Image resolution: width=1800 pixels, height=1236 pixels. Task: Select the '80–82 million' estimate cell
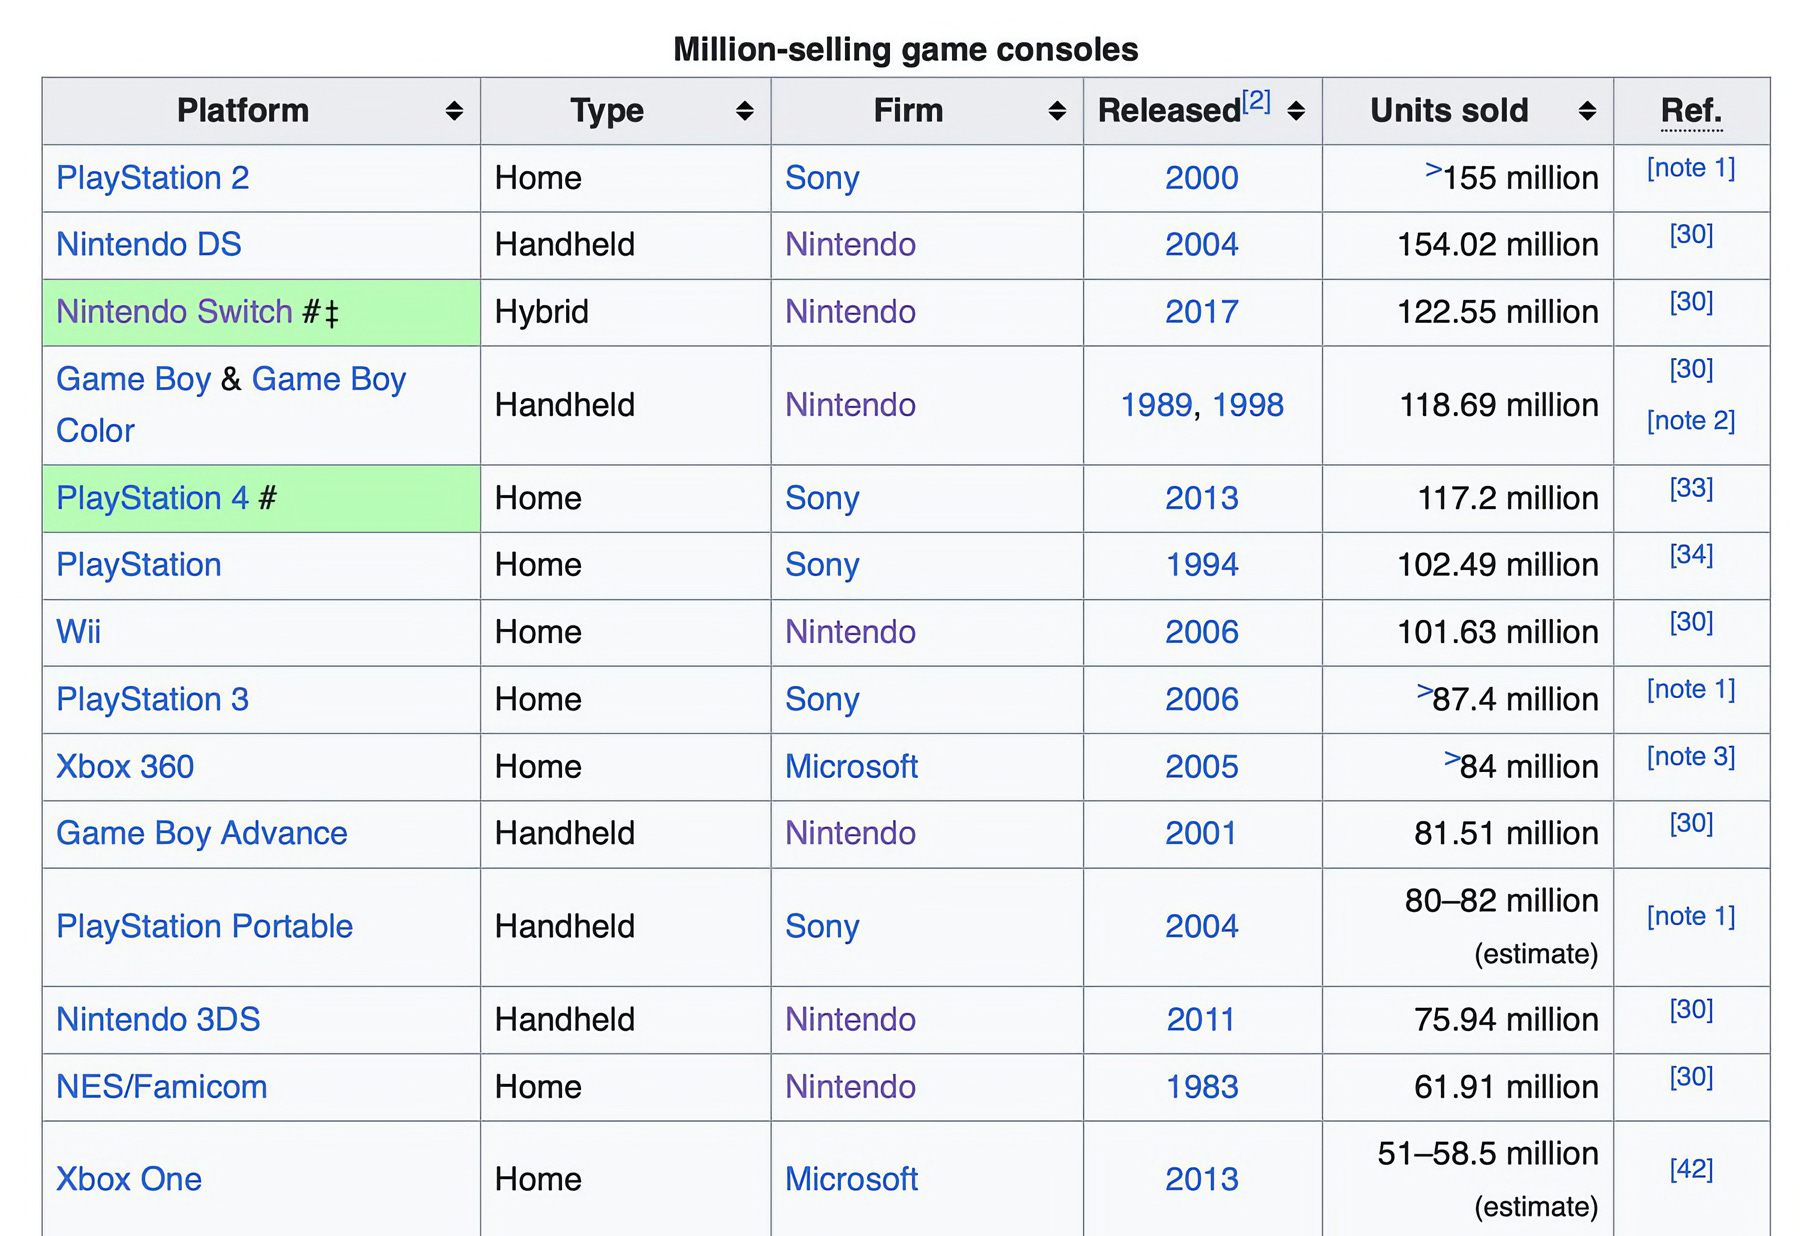tap(1467, 927)
